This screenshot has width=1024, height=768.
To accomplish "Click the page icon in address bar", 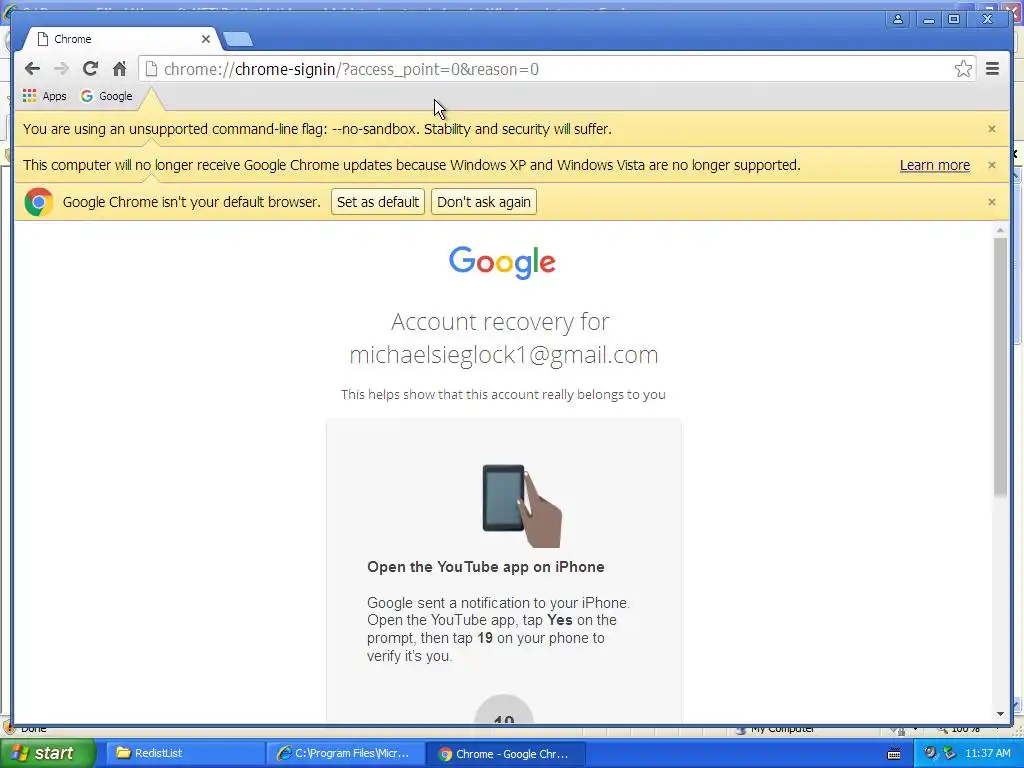I will point(152,69).
